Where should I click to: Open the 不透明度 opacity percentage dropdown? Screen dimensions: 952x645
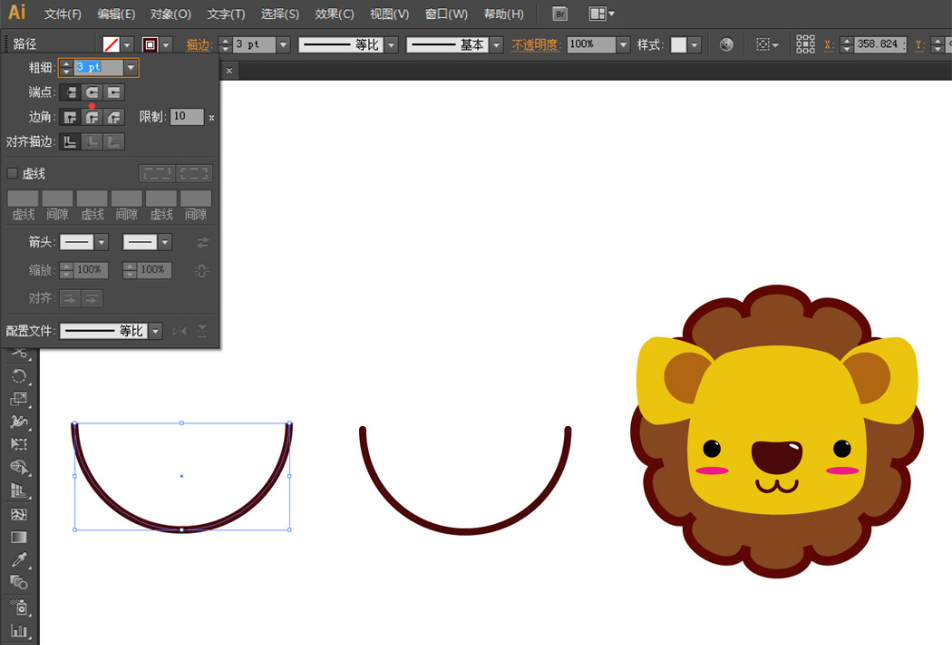click(623, 45)
